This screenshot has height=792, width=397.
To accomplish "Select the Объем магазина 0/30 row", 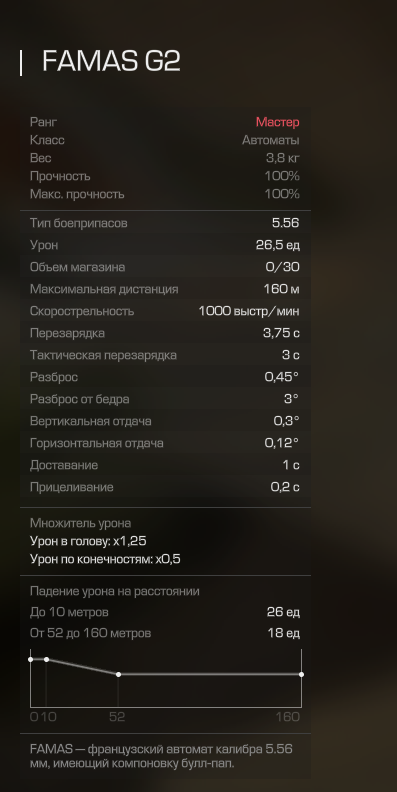I will [165, 267].
